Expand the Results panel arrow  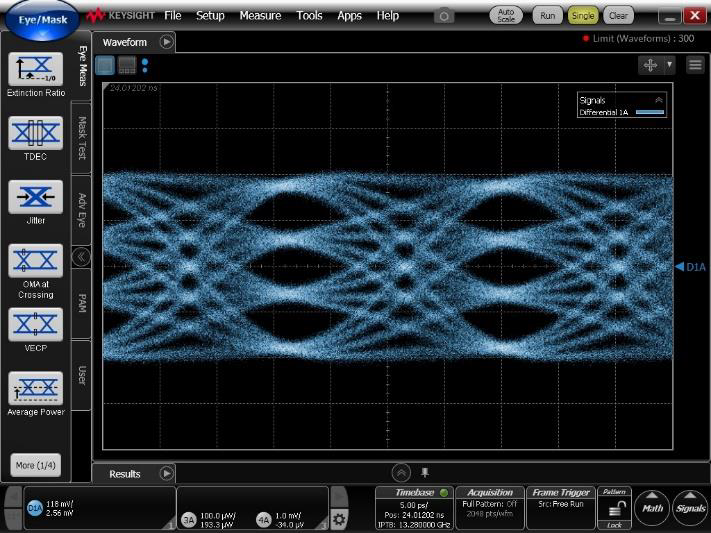[167, 473]
